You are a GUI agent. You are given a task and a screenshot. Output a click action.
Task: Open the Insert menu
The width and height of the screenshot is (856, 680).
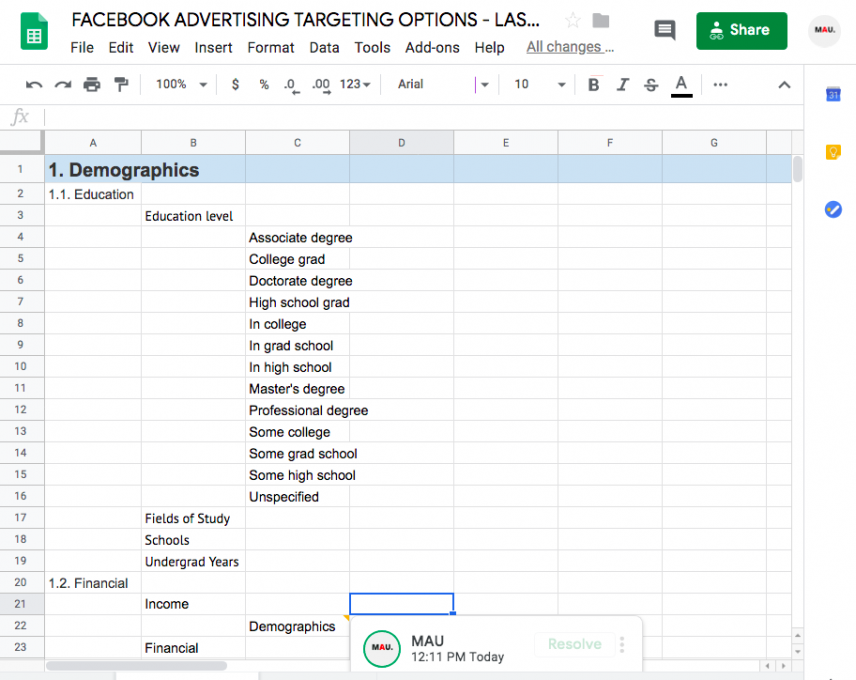coord(213,48)
